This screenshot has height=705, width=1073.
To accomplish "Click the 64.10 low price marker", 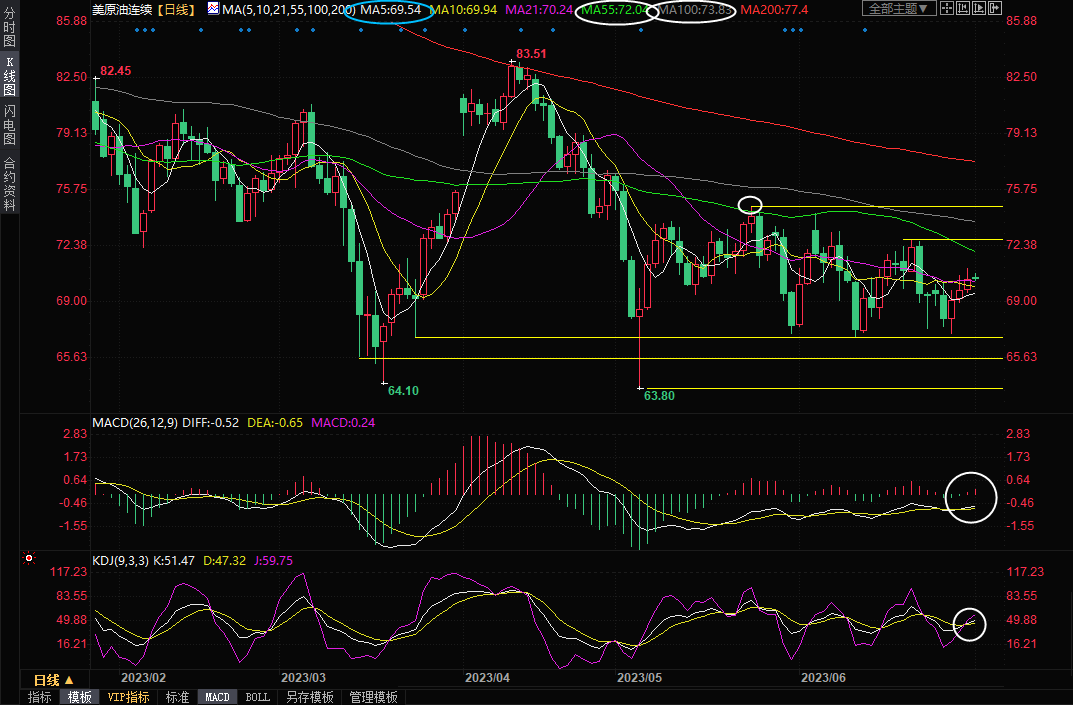I will click(x=403, y=391).
